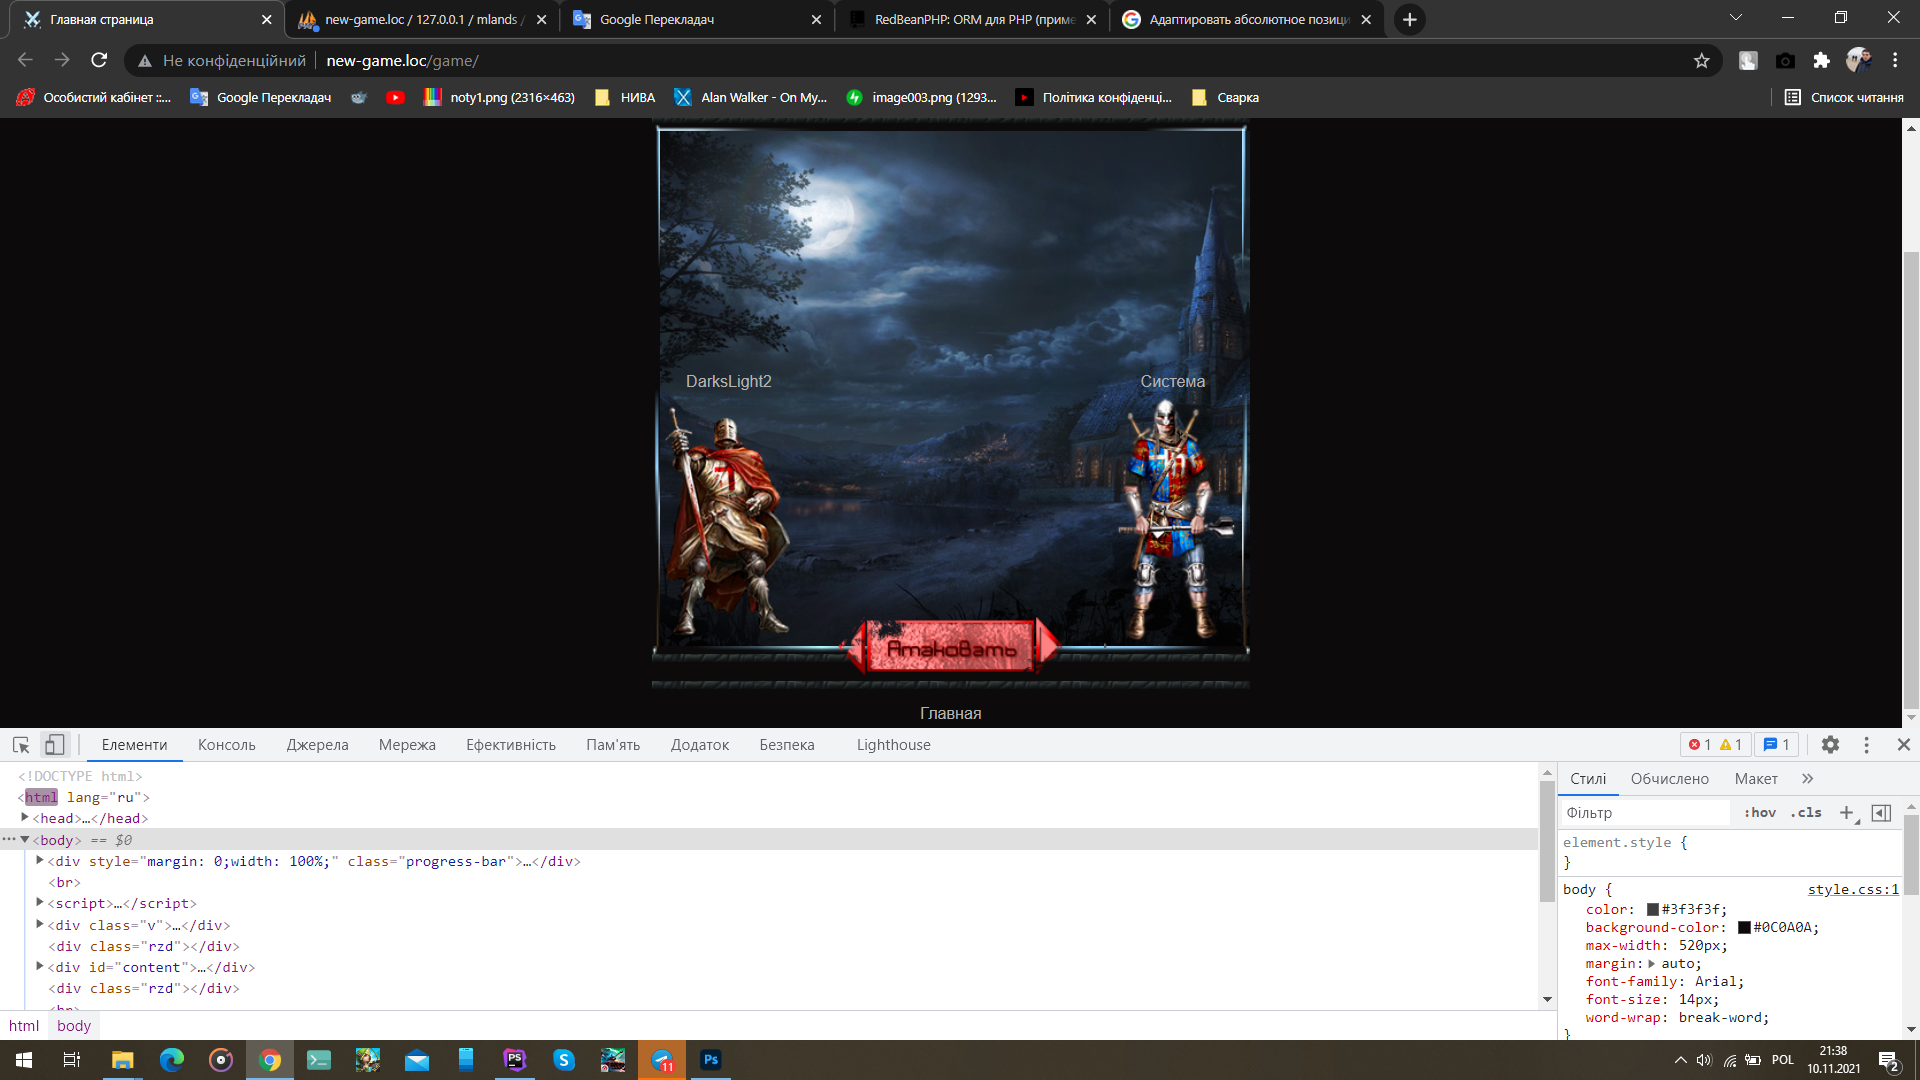This screenshot has height=1080, width=1920.
Task: Reload the new-game.loc page
Action: tap(99, 61)
